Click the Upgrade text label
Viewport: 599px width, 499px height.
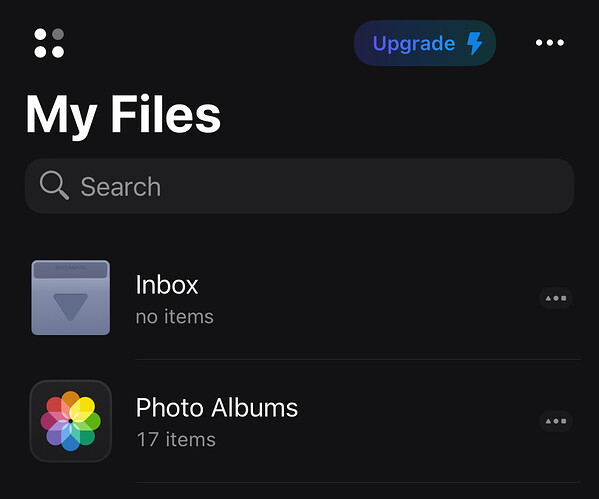414,44
